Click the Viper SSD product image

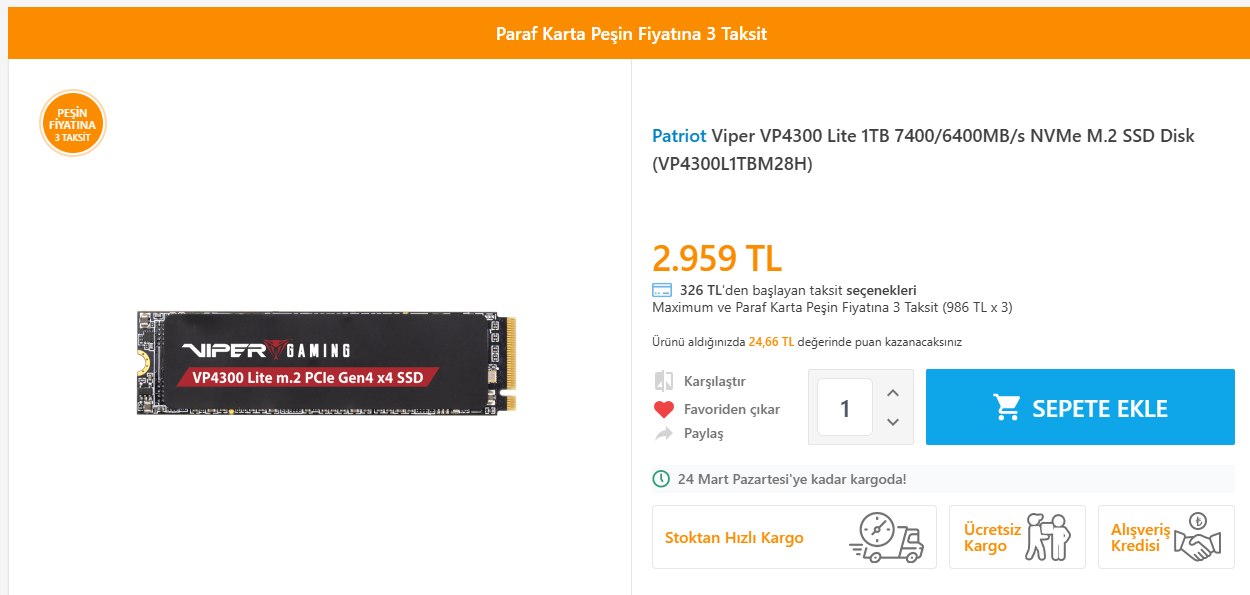(328, 363)
